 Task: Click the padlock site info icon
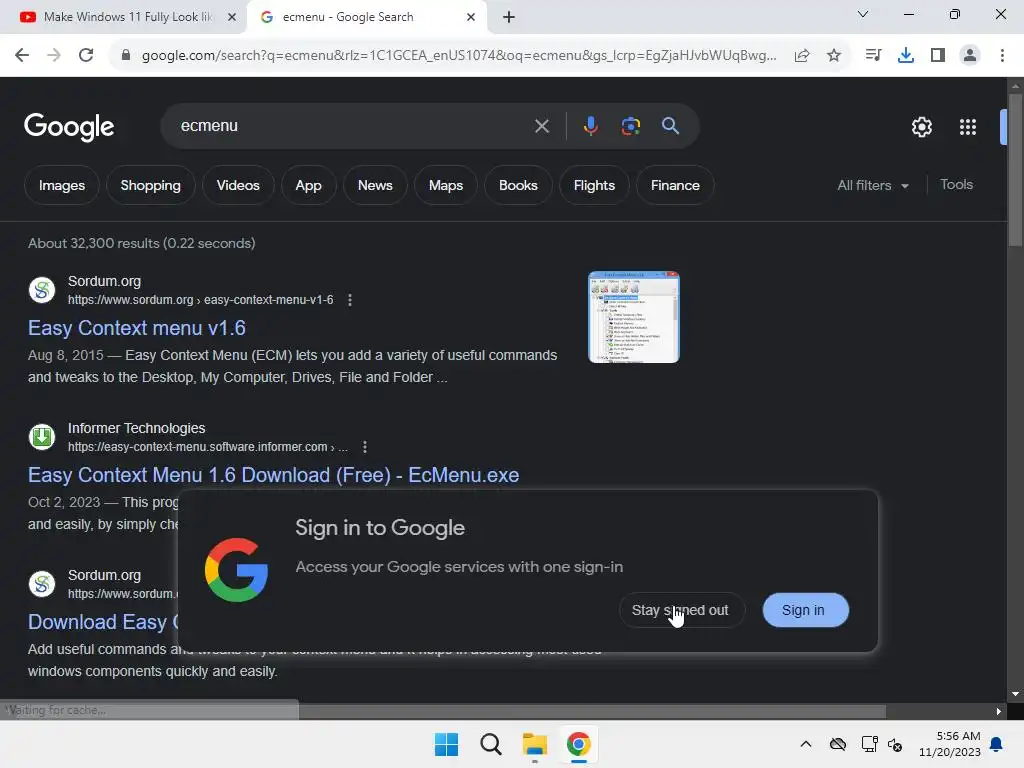pos(126,56)
